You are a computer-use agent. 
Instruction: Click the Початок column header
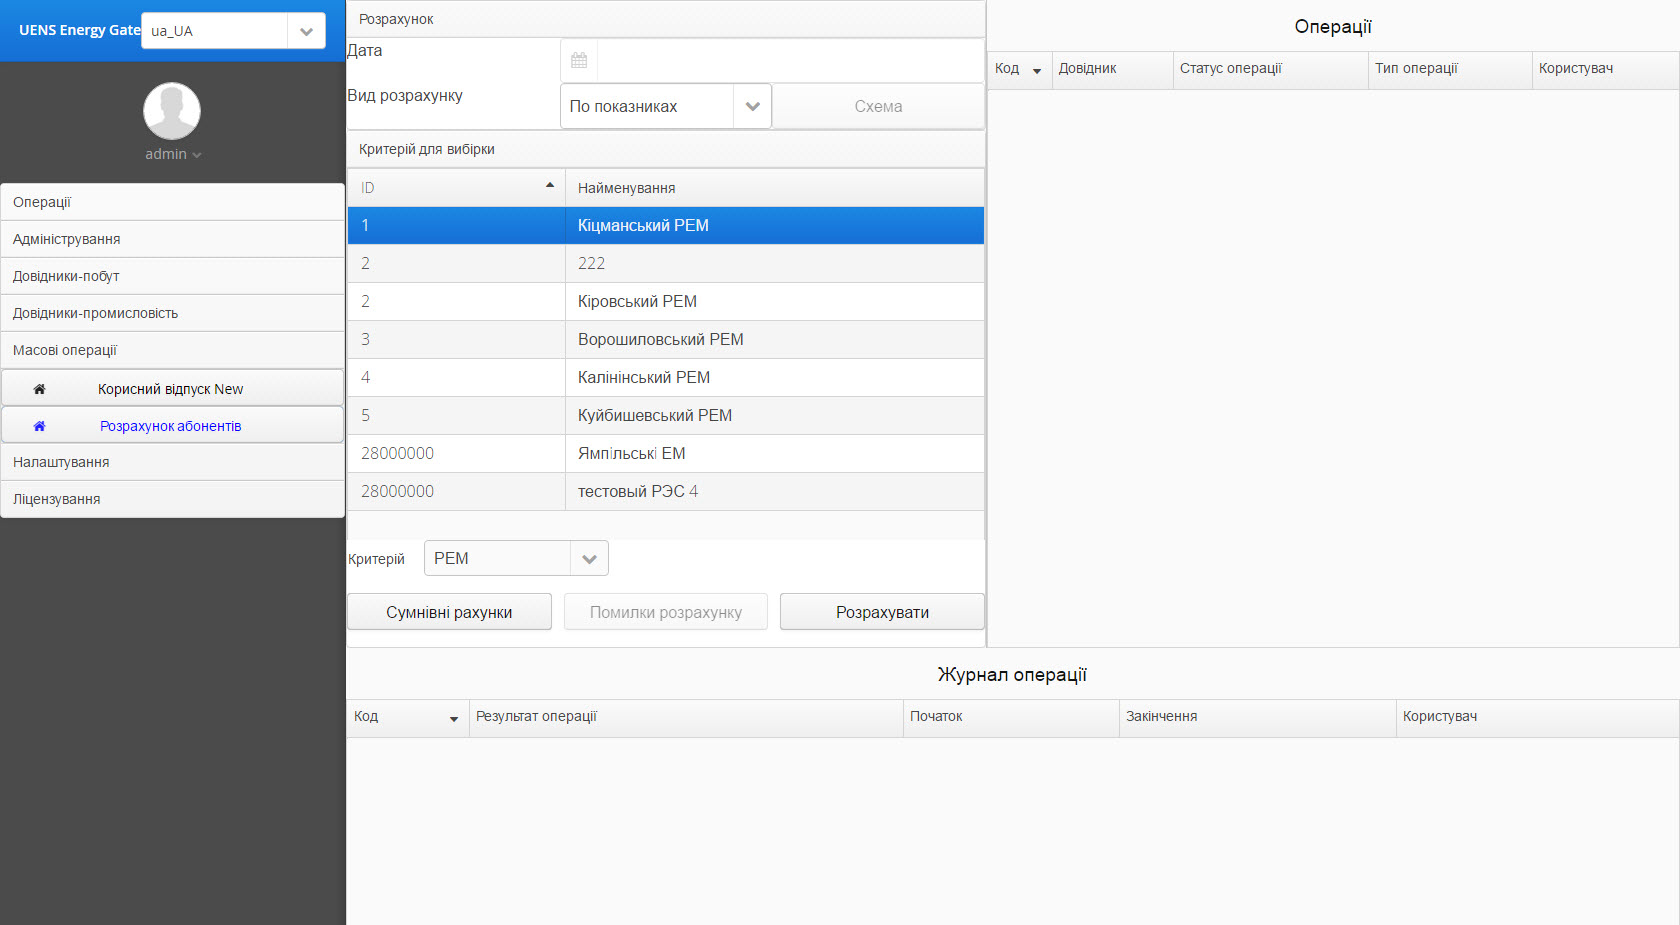(x=1011, y=718)
